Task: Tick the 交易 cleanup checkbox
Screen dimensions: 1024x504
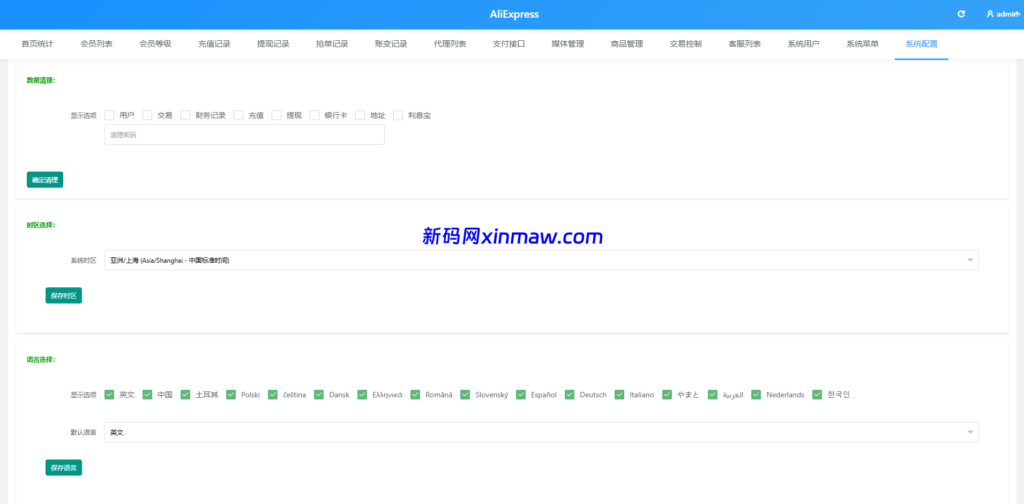Action: (148, 115)
